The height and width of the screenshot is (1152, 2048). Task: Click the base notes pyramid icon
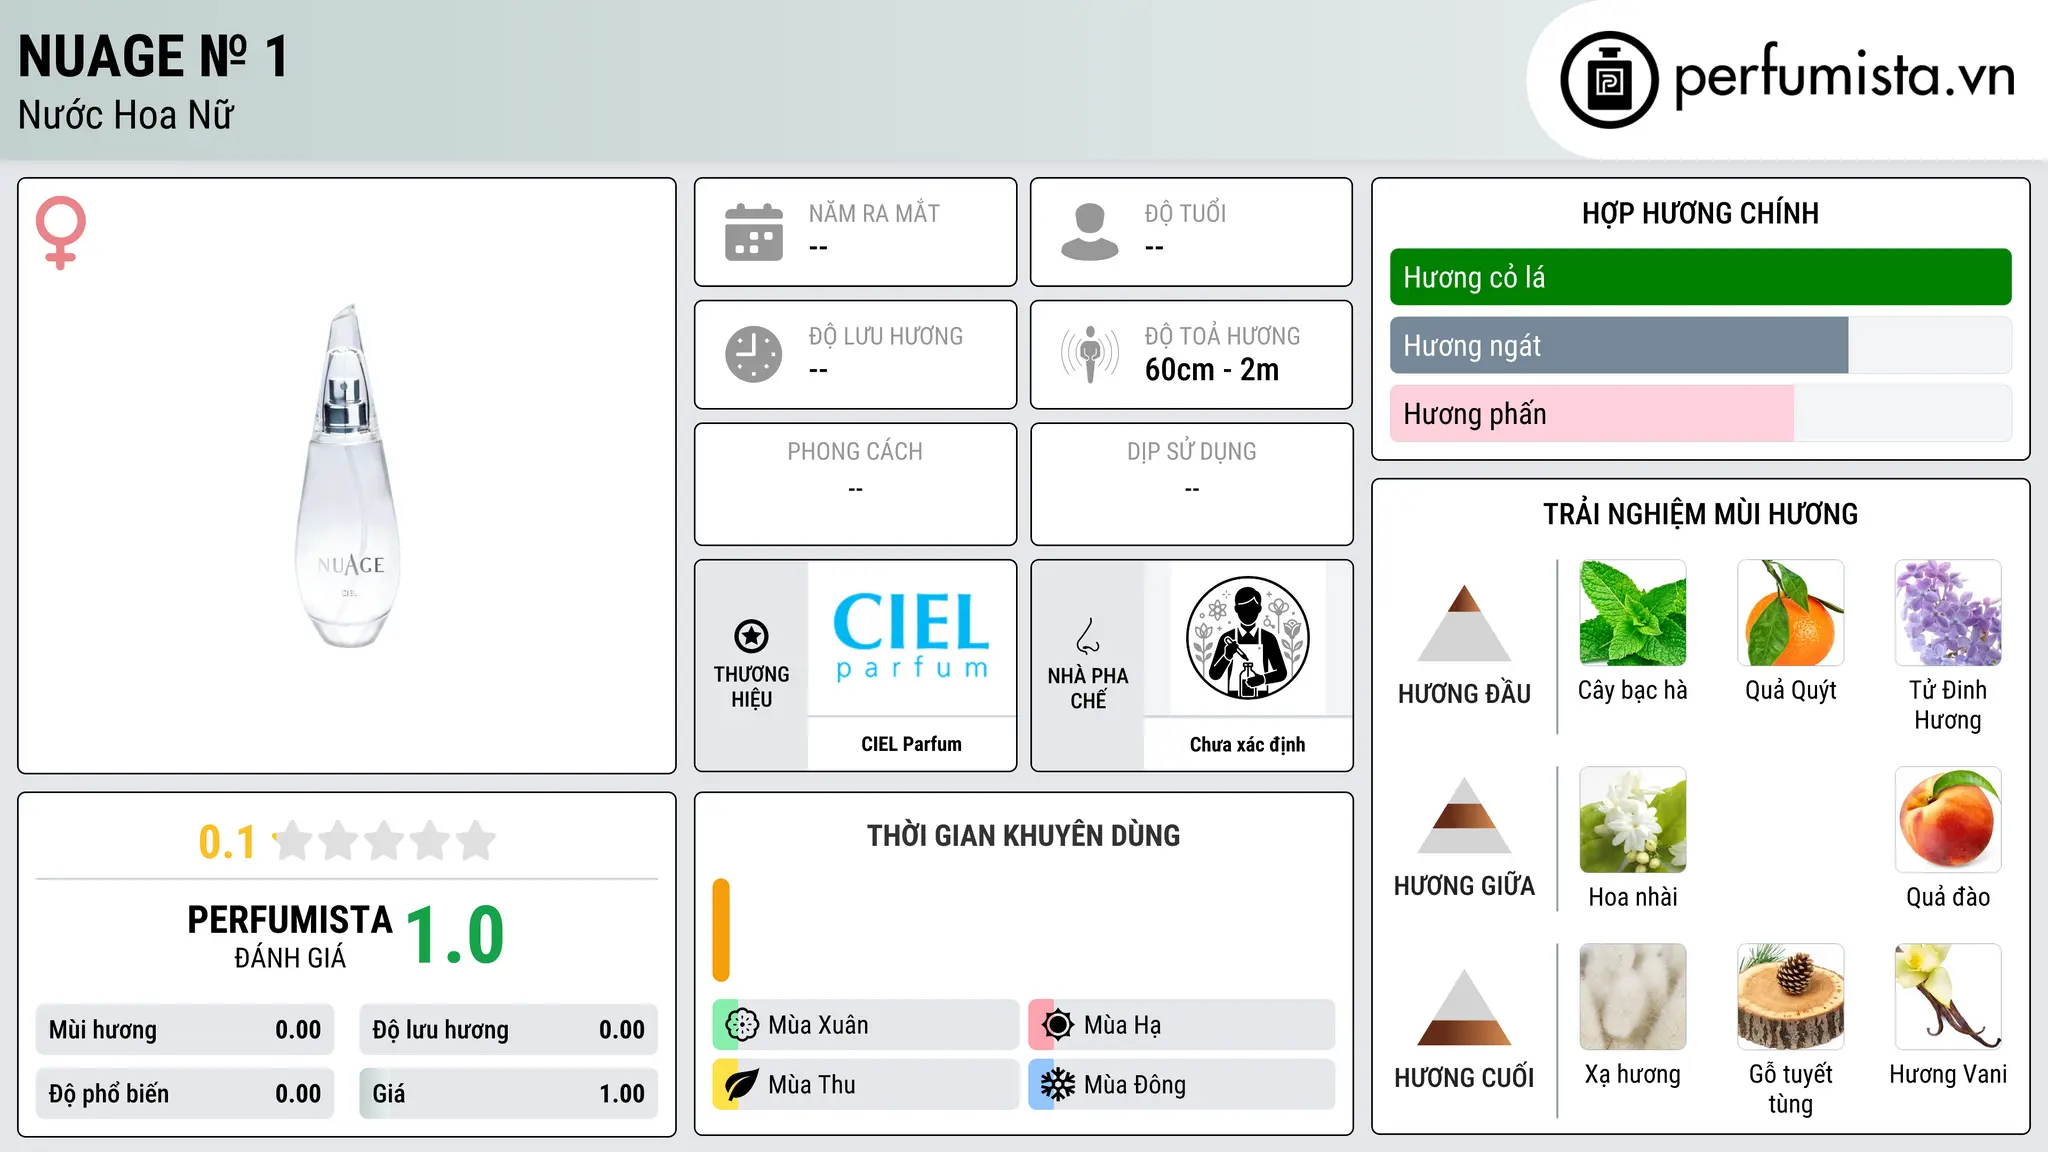[x=1464, y=1007]
